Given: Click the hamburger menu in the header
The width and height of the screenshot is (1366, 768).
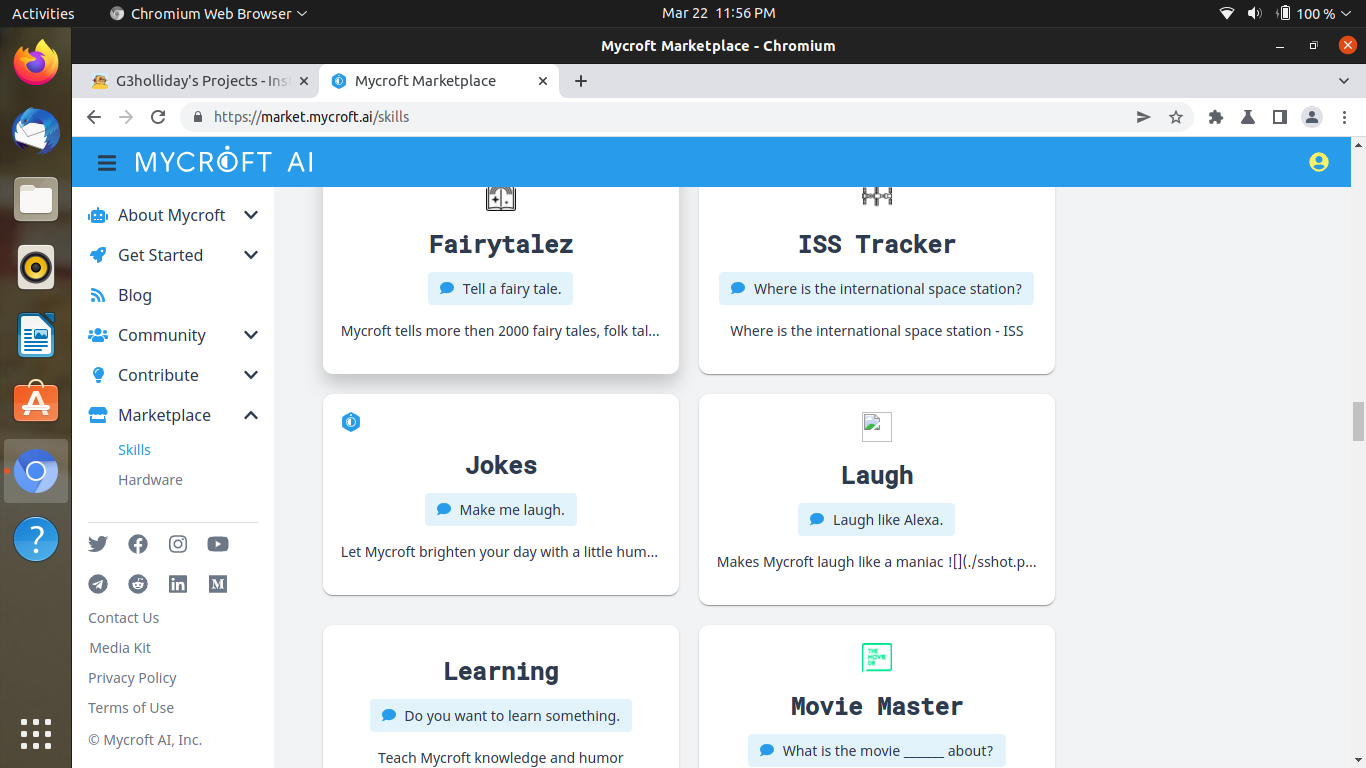Looking at the screenshot, I should tap(106, 162).
